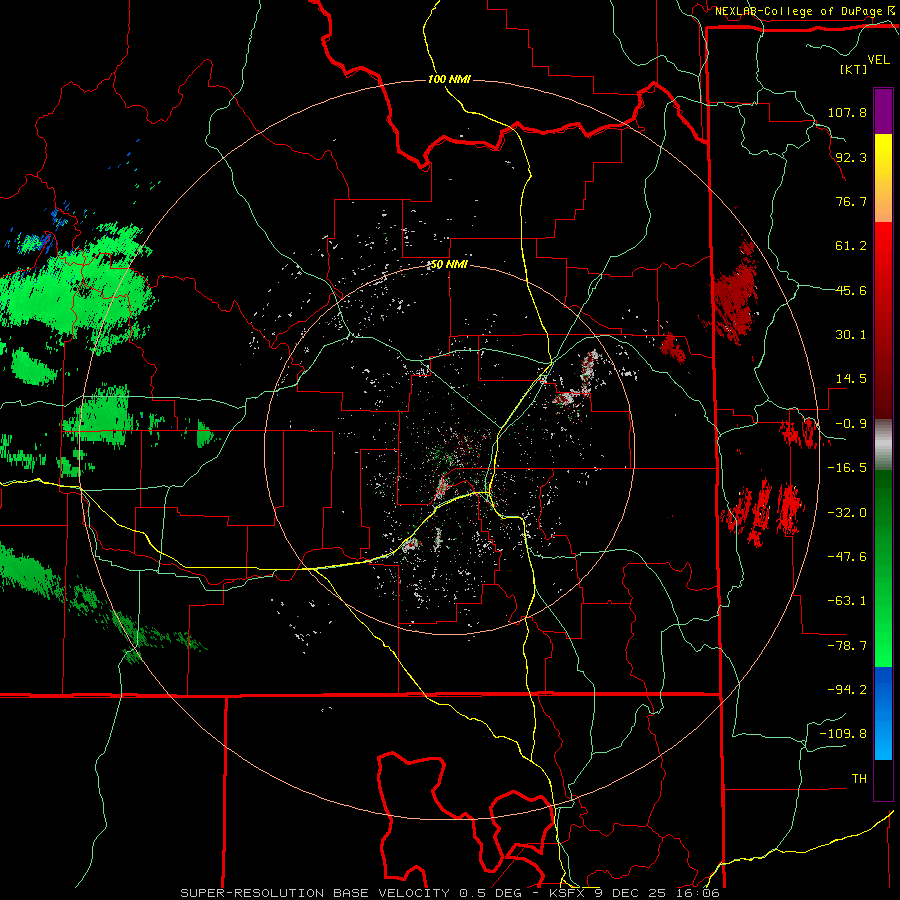Select the blue segment of color scale
The height and width of the screenshot is (900, 900).
[883, 713]
